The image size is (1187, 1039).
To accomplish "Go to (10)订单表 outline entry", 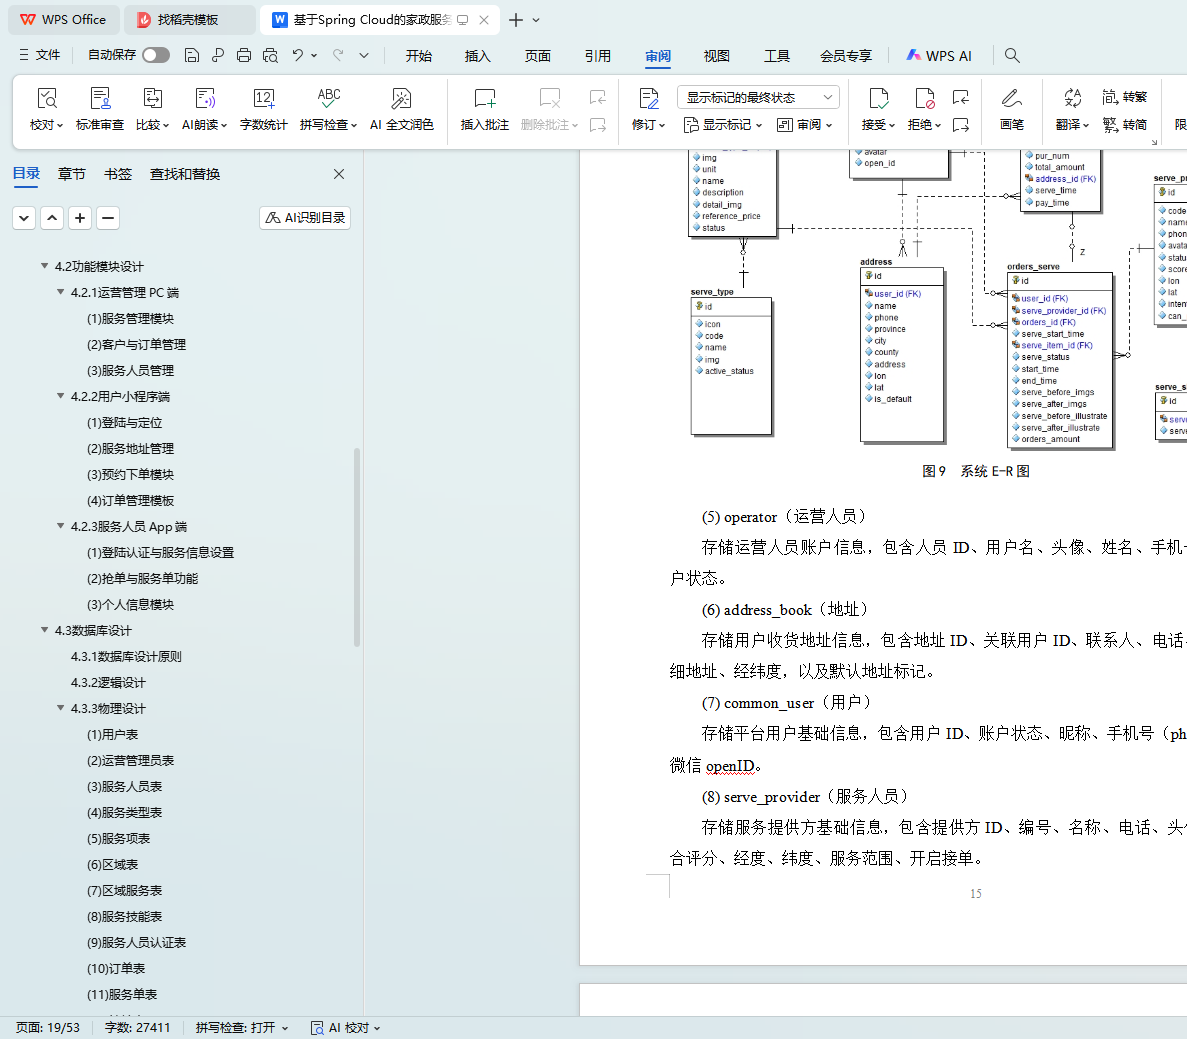I will (x=116, y=969).
